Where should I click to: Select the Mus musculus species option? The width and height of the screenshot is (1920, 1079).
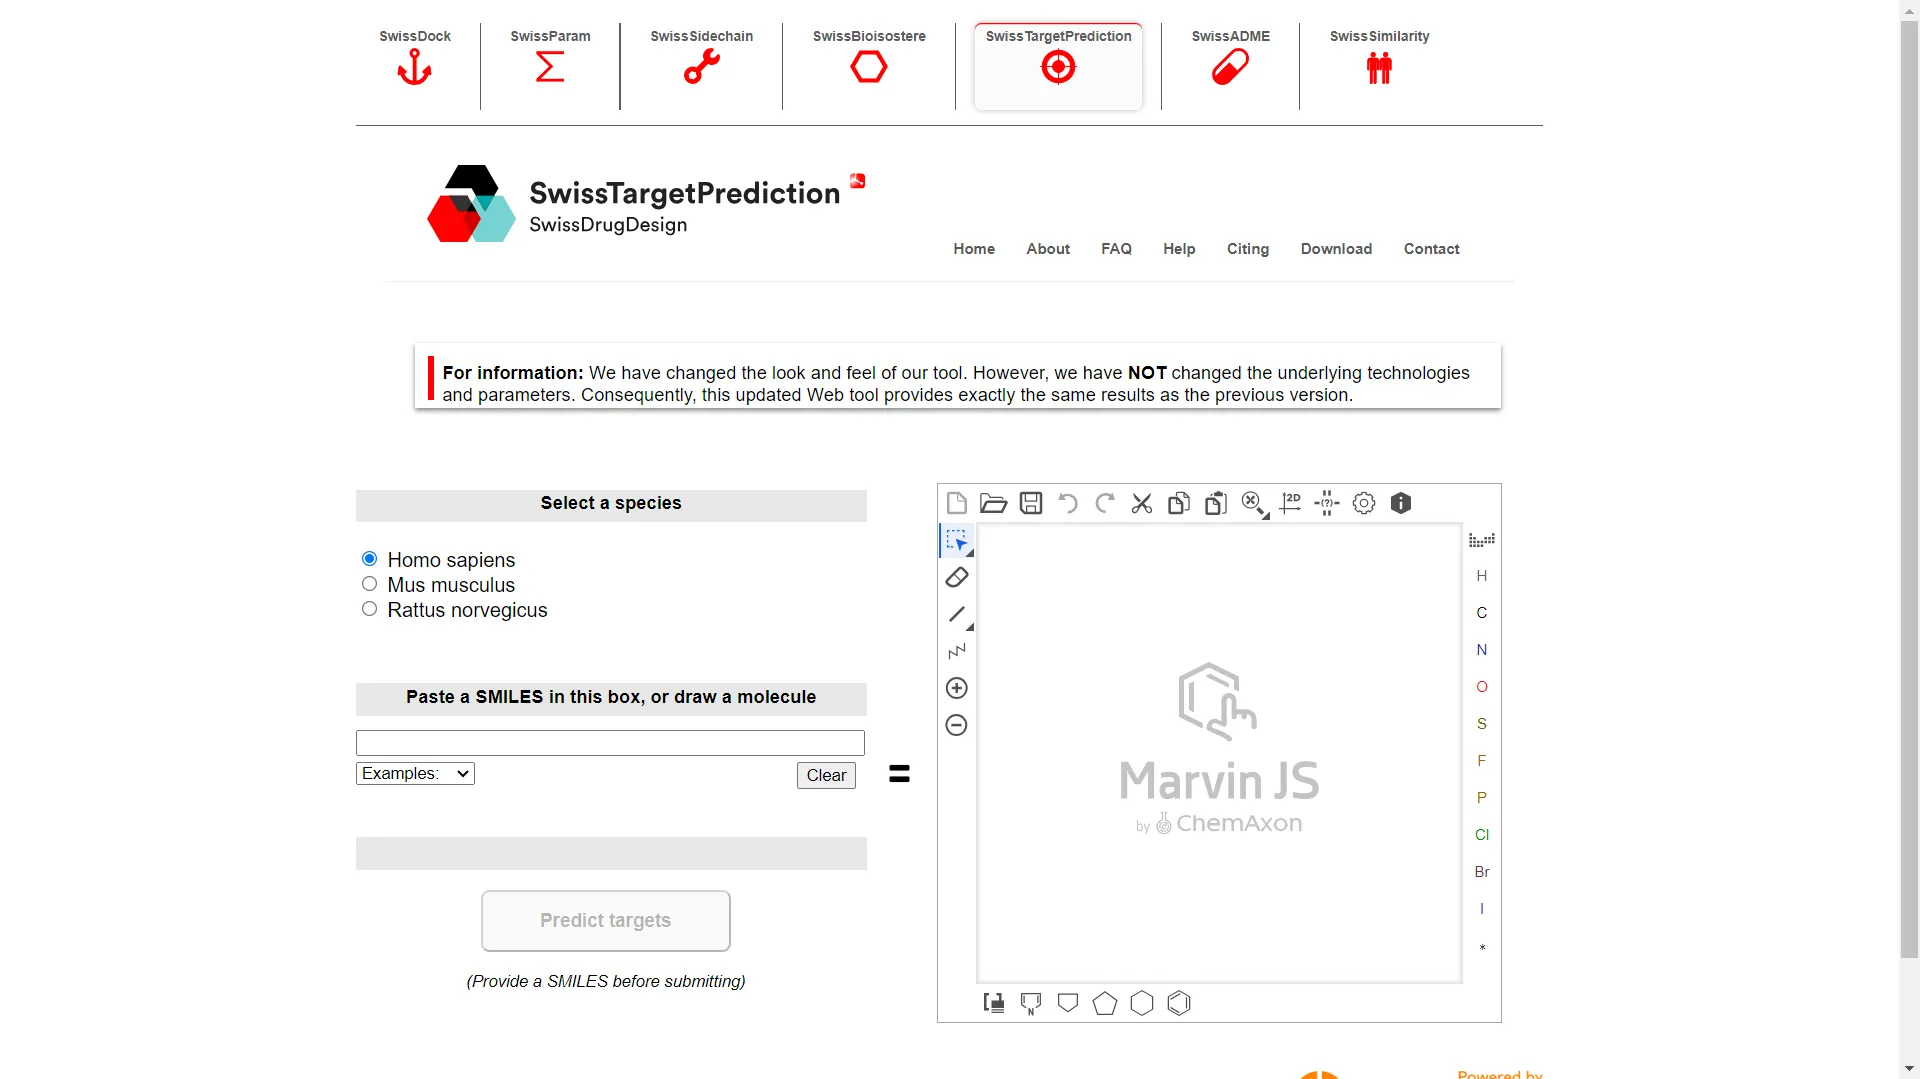pos(369,584)
